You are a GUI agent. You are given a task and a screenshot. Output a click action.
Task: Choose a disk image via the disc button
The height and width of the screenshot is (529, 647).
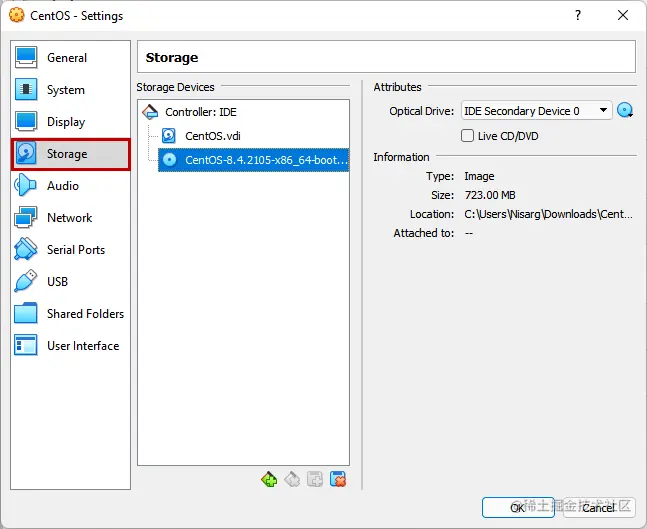(x=625, y=111)
